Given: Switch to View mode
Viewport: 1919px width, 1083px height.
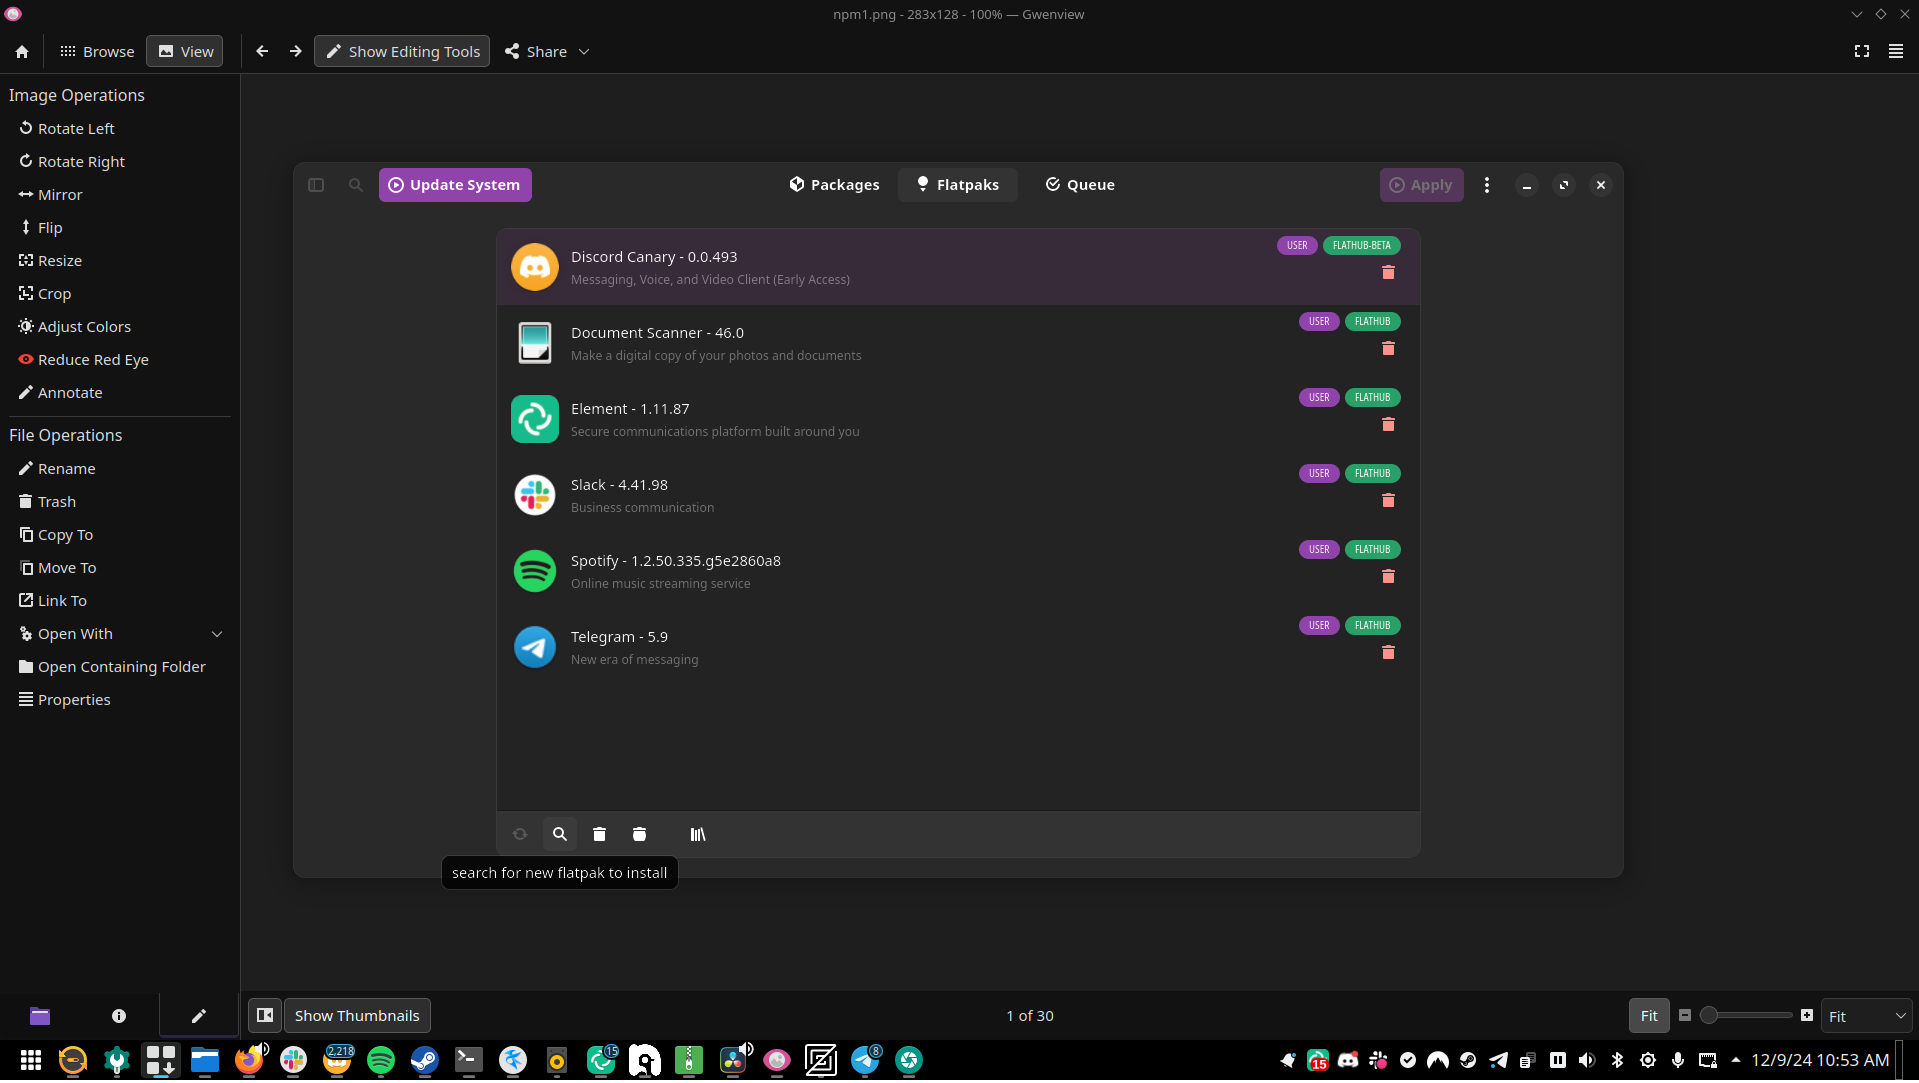Looking at the screenshot, I should pyautogui.click(x=186, y=52).
